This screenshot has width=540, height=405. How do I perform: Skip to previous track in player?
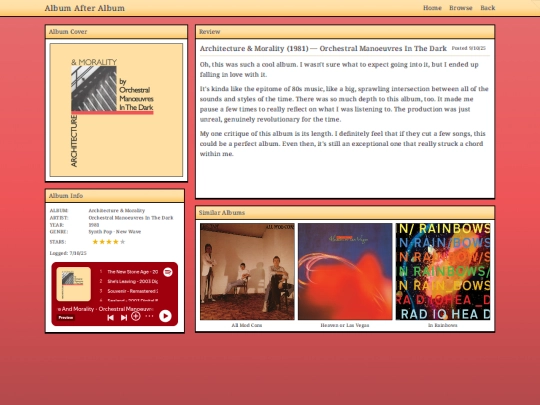(110, 318)
